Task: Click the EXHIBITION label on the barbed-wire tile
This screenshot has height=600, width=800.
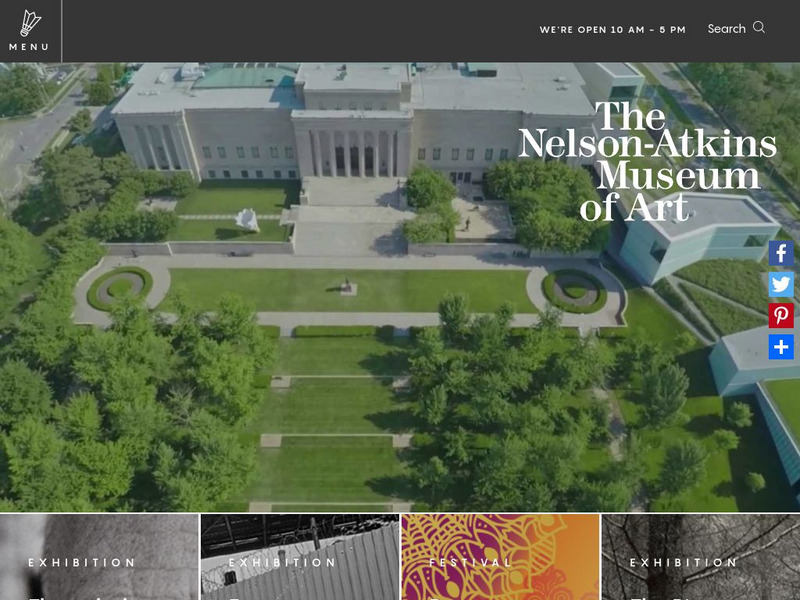Action: (282, 562)
